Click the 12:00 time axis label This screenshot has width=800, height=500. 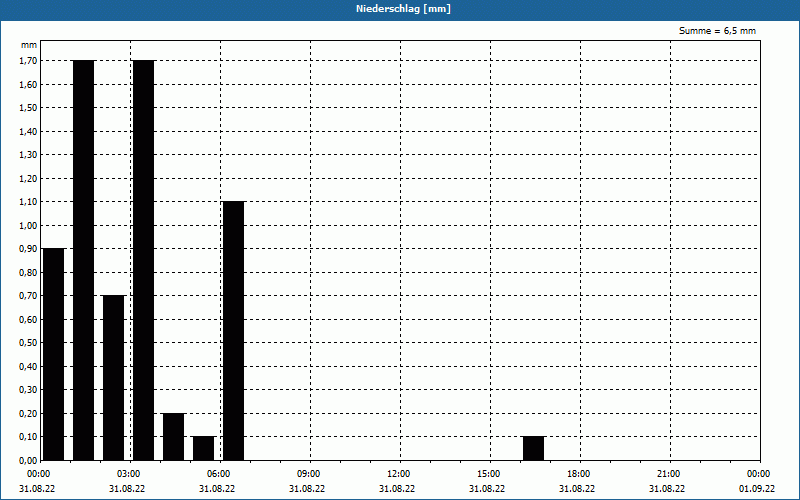point(398,474)
